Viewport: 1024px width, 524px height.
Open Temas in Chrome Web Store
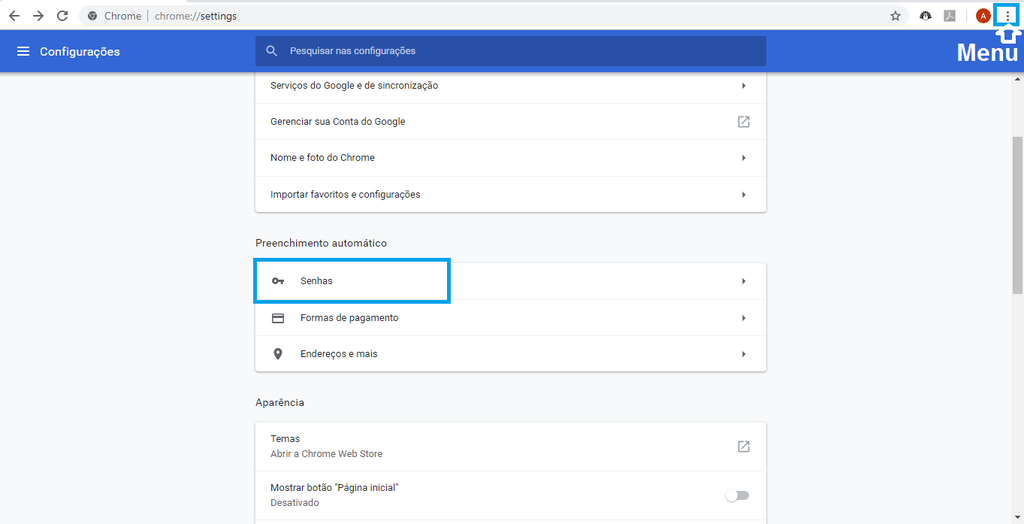511,446
